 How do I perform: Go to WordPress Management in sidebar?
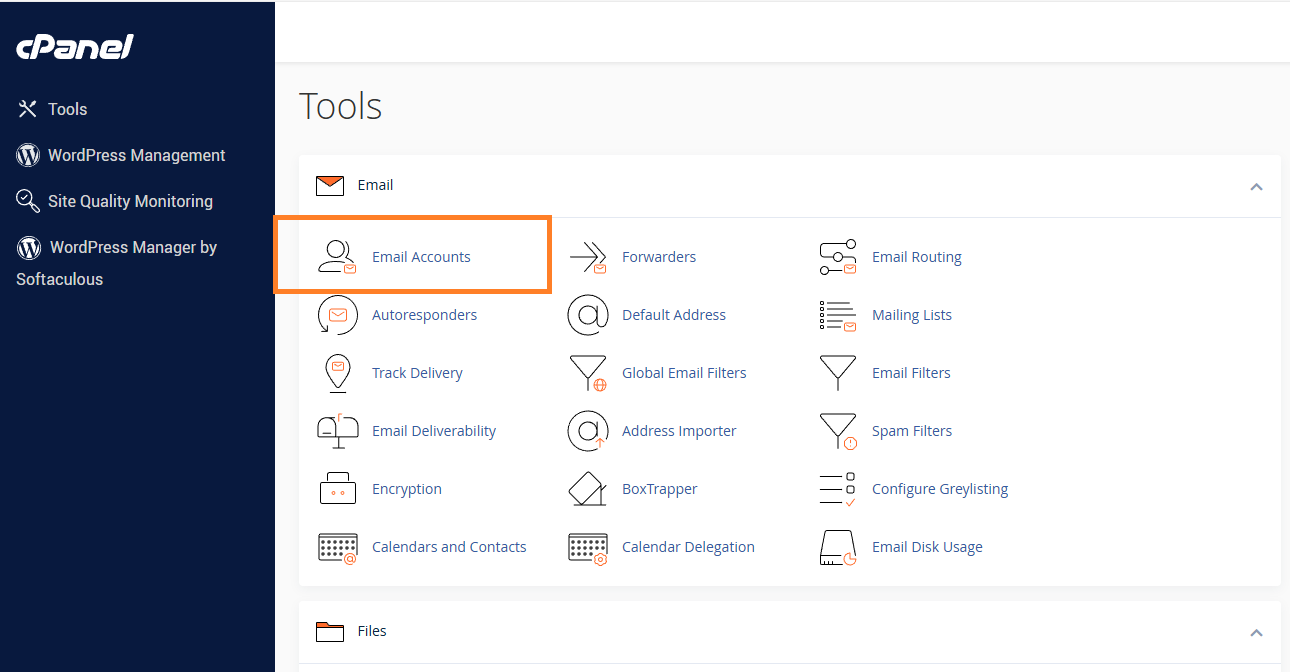click(136, 155)
